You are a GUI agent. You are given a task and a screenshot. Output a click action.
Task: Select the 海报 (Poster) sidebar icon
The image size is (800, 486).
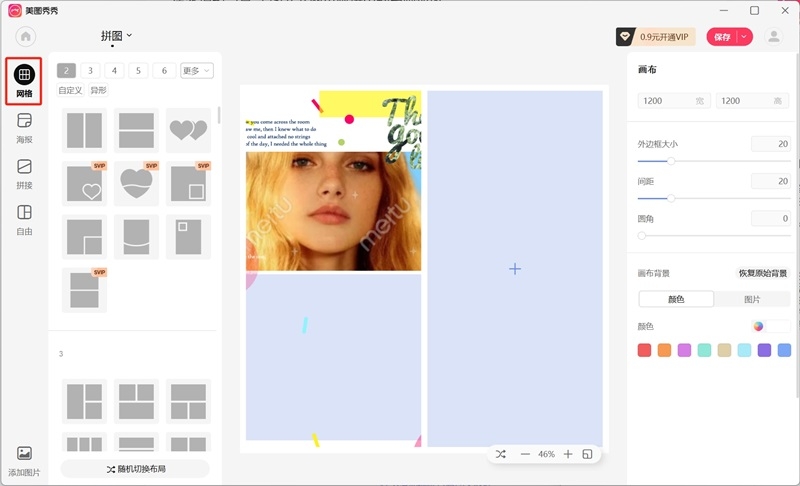25,126
